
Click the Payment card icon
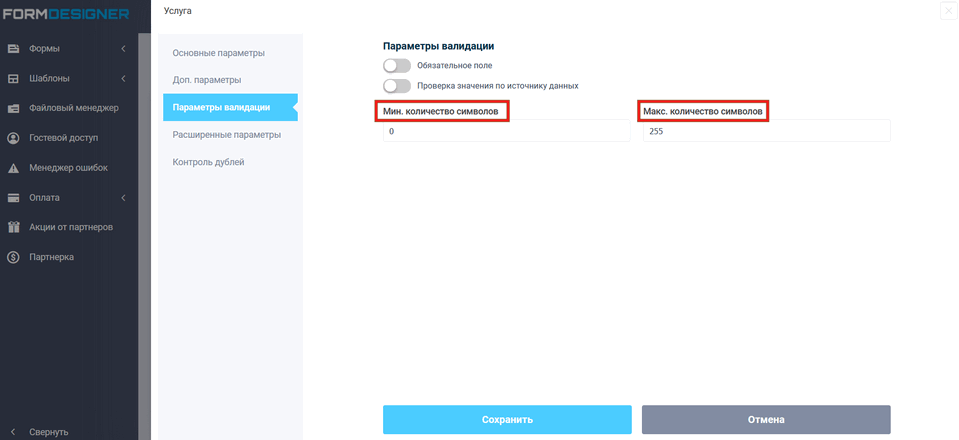[x=14, y=197]
